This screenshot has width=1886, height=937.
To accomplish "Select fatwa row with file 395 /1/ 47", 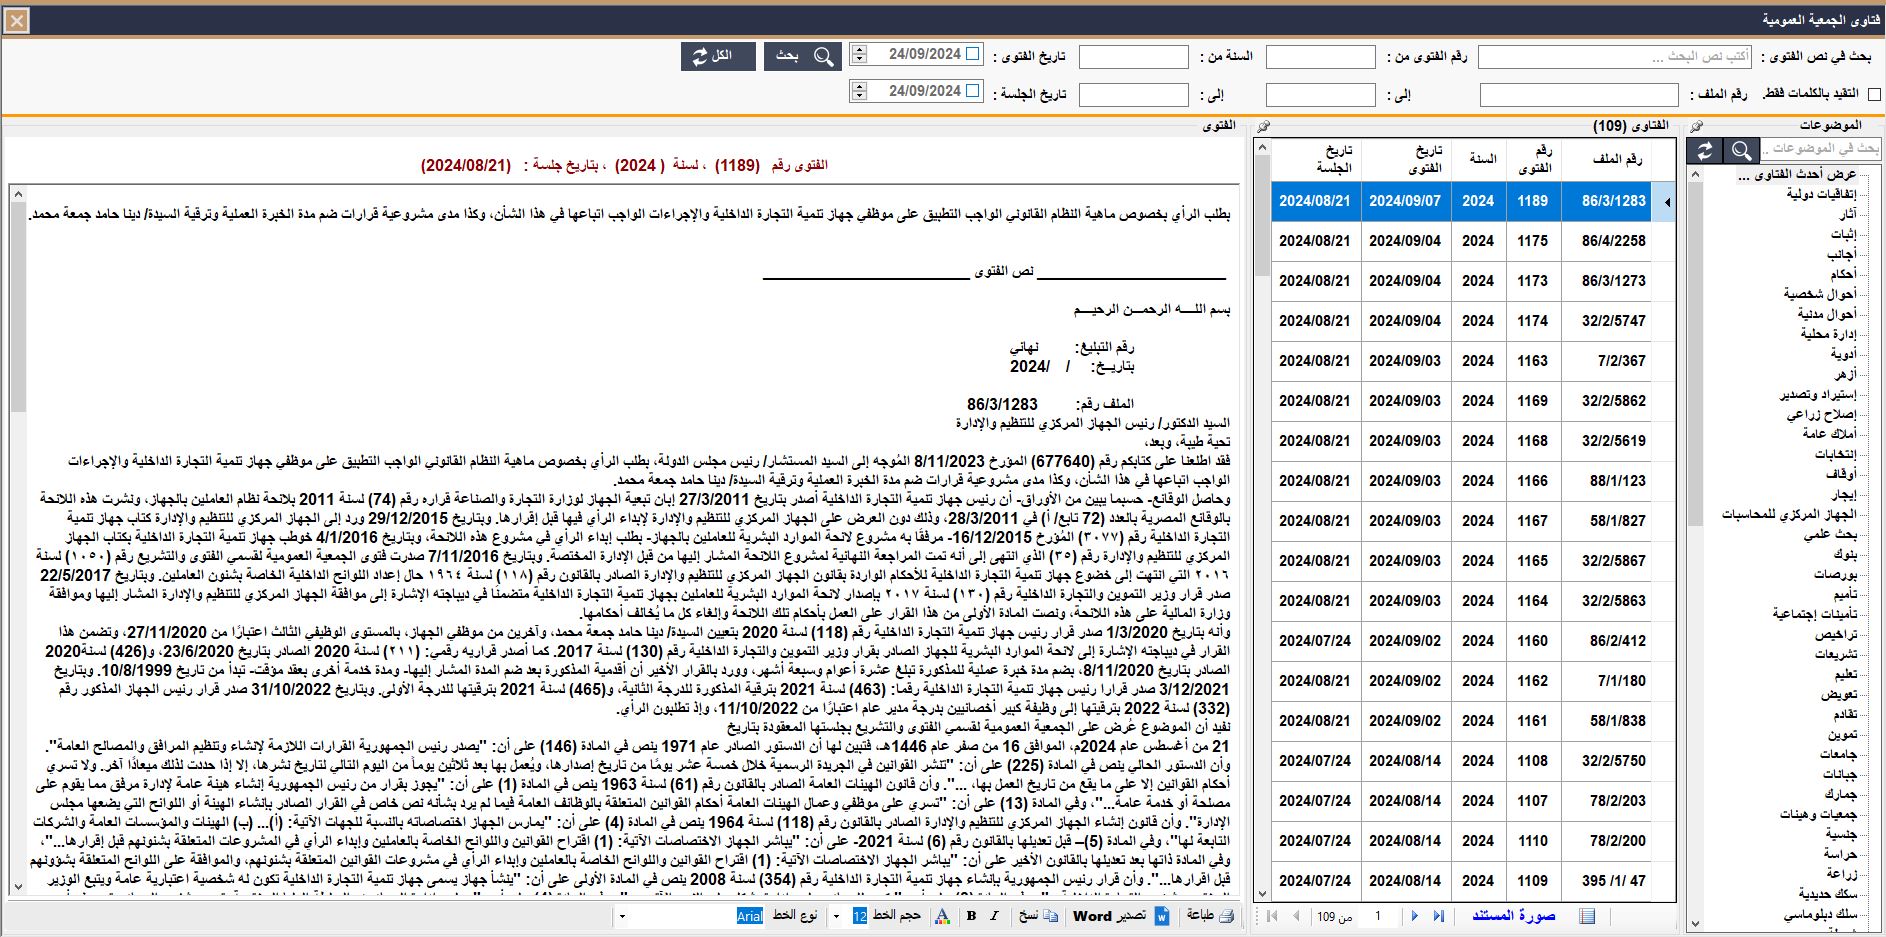I will [1473, 881].
